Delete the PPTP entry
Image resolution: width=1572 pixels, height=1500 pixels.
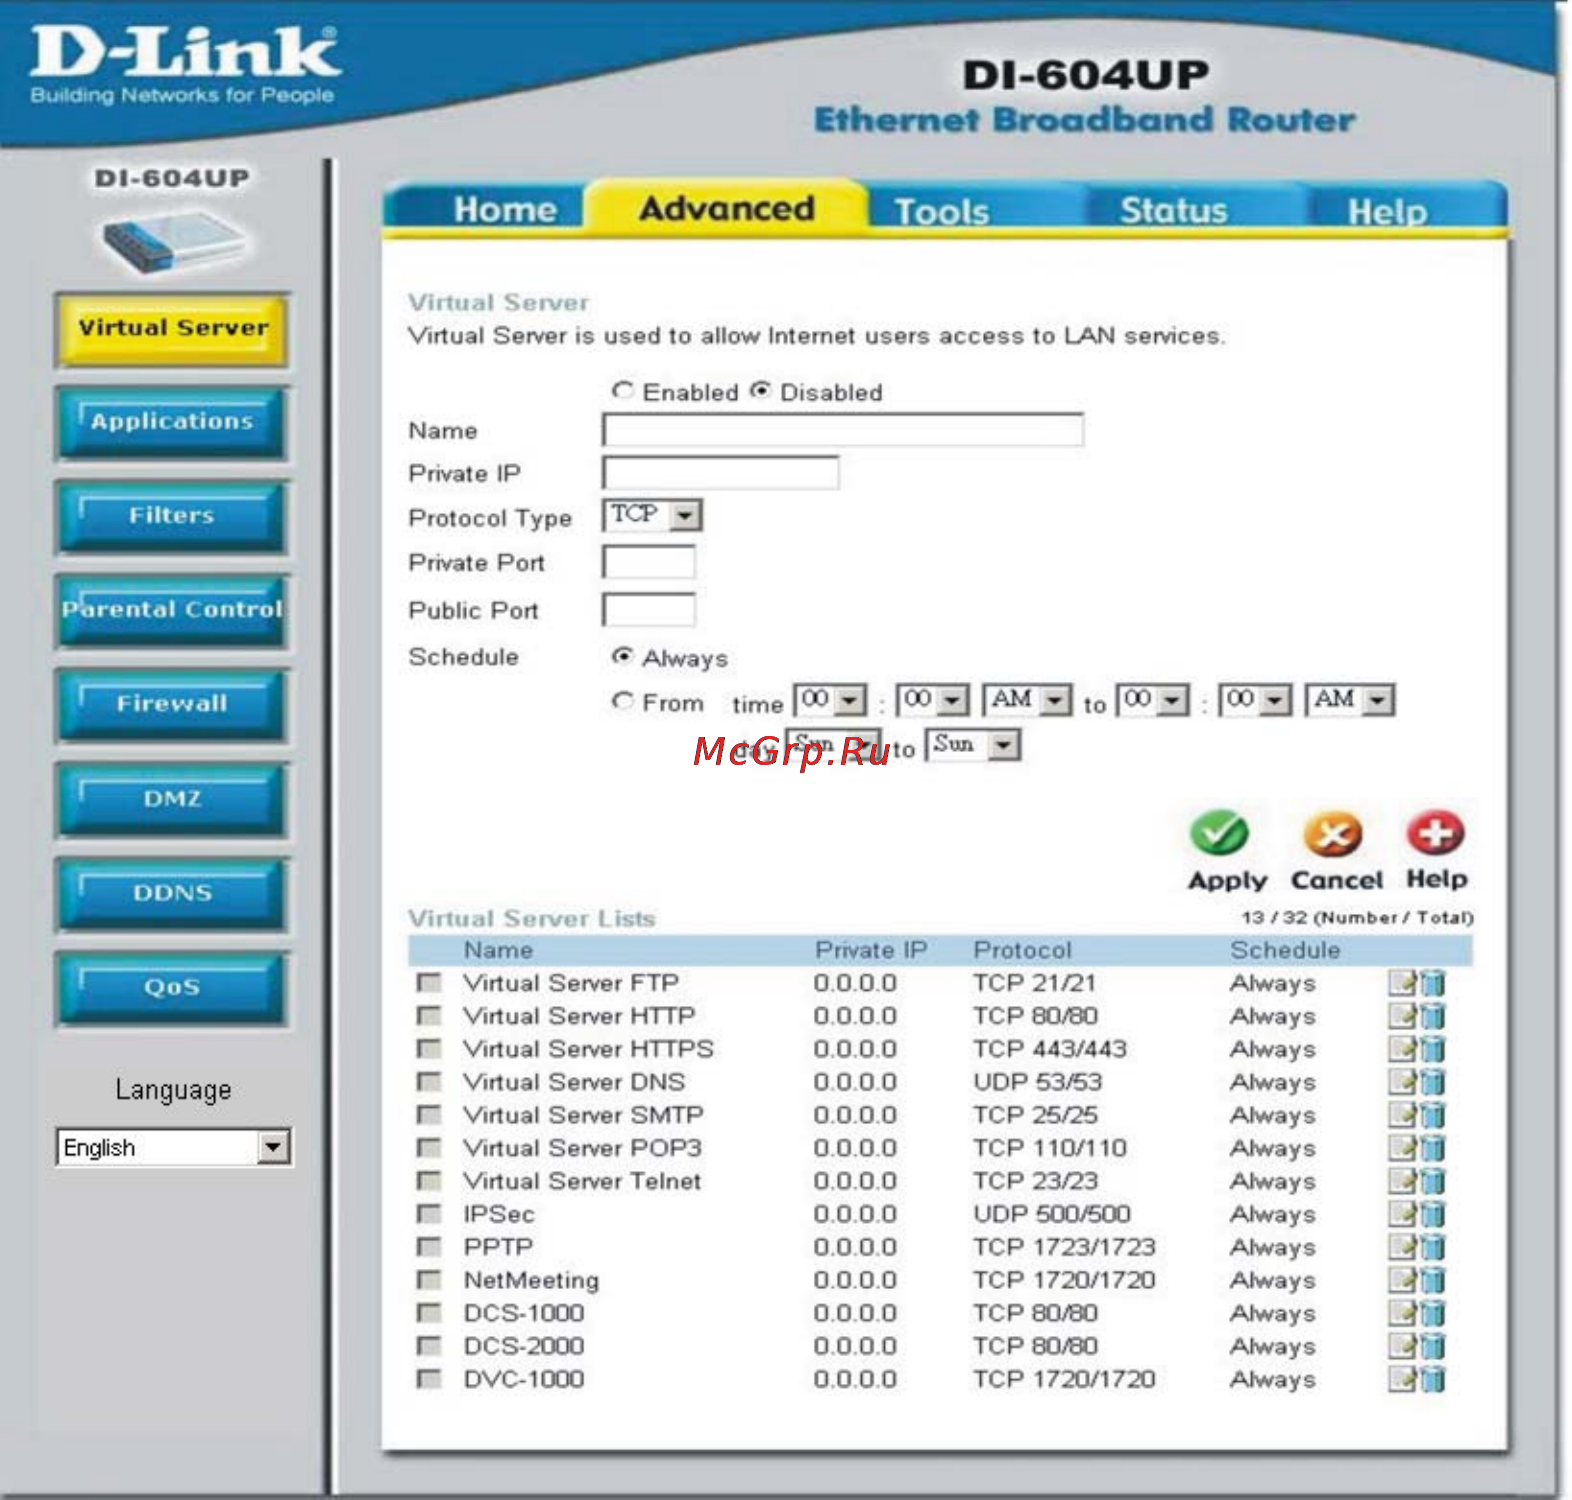[1433, 1247]
